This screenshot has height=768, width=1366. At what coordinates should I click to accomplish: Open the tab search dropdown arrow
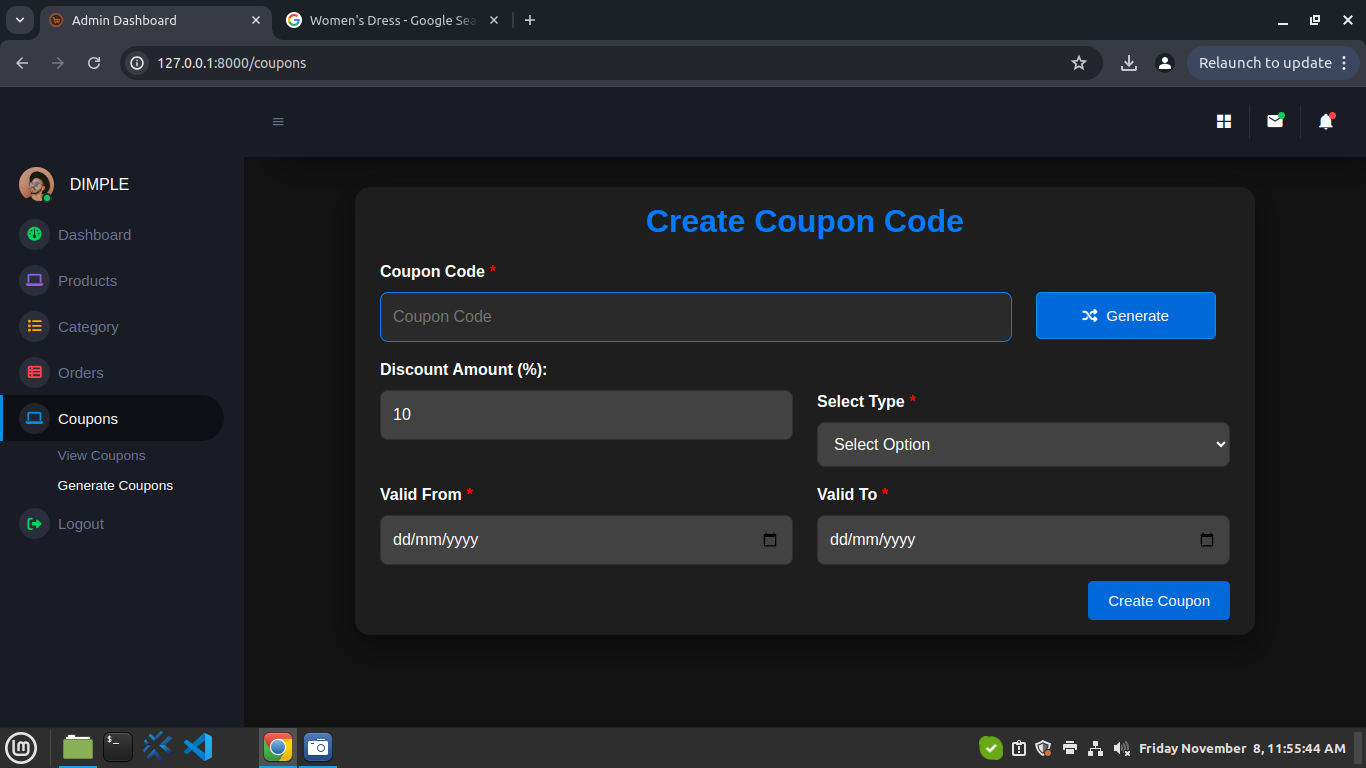point(19,20)
